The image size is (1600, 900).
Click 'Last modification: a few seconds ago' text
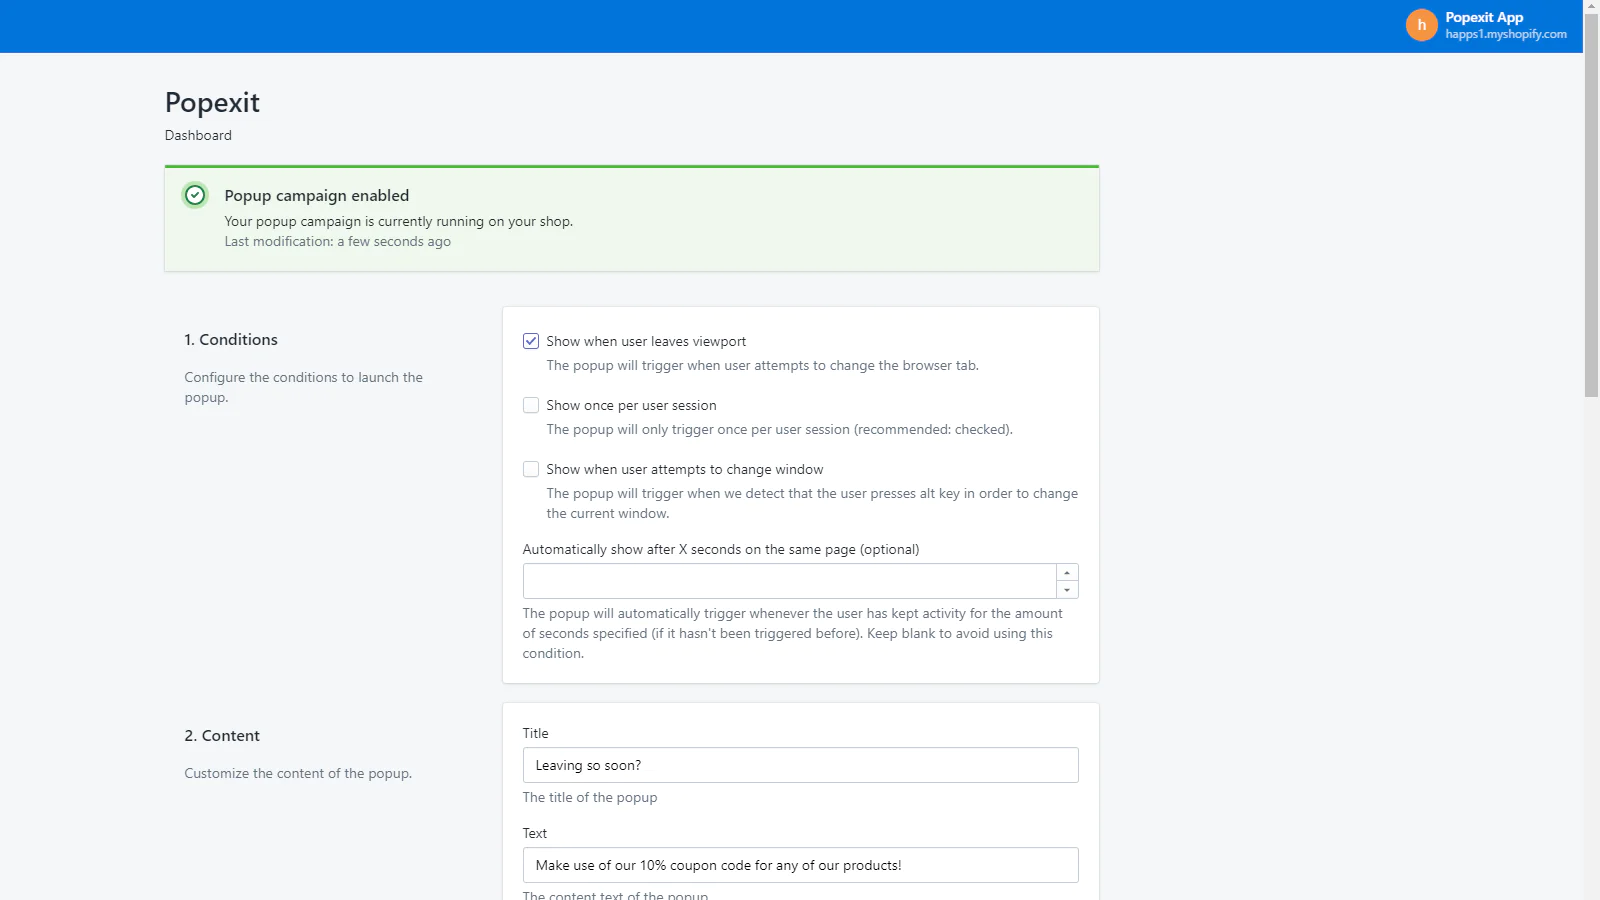338,241
